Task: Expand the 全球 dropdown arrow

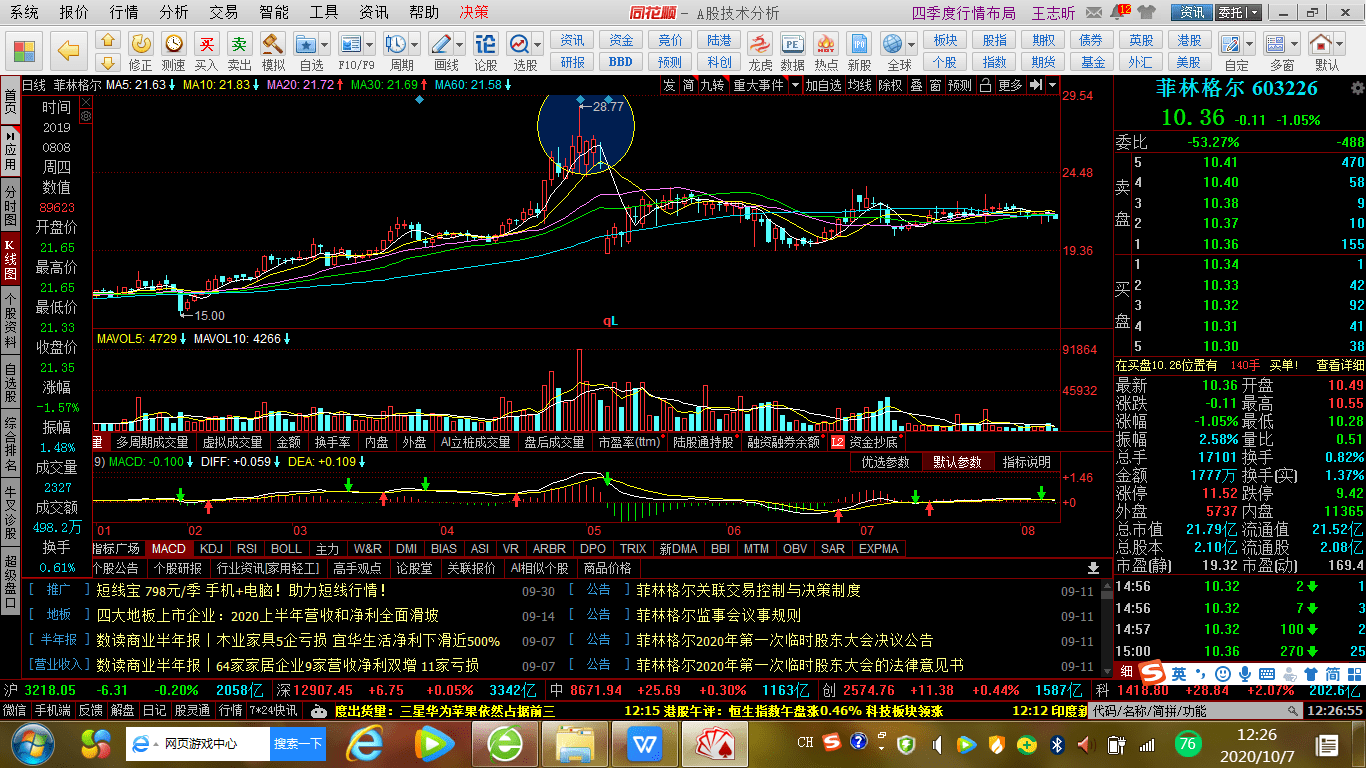Action: (911, 44)
